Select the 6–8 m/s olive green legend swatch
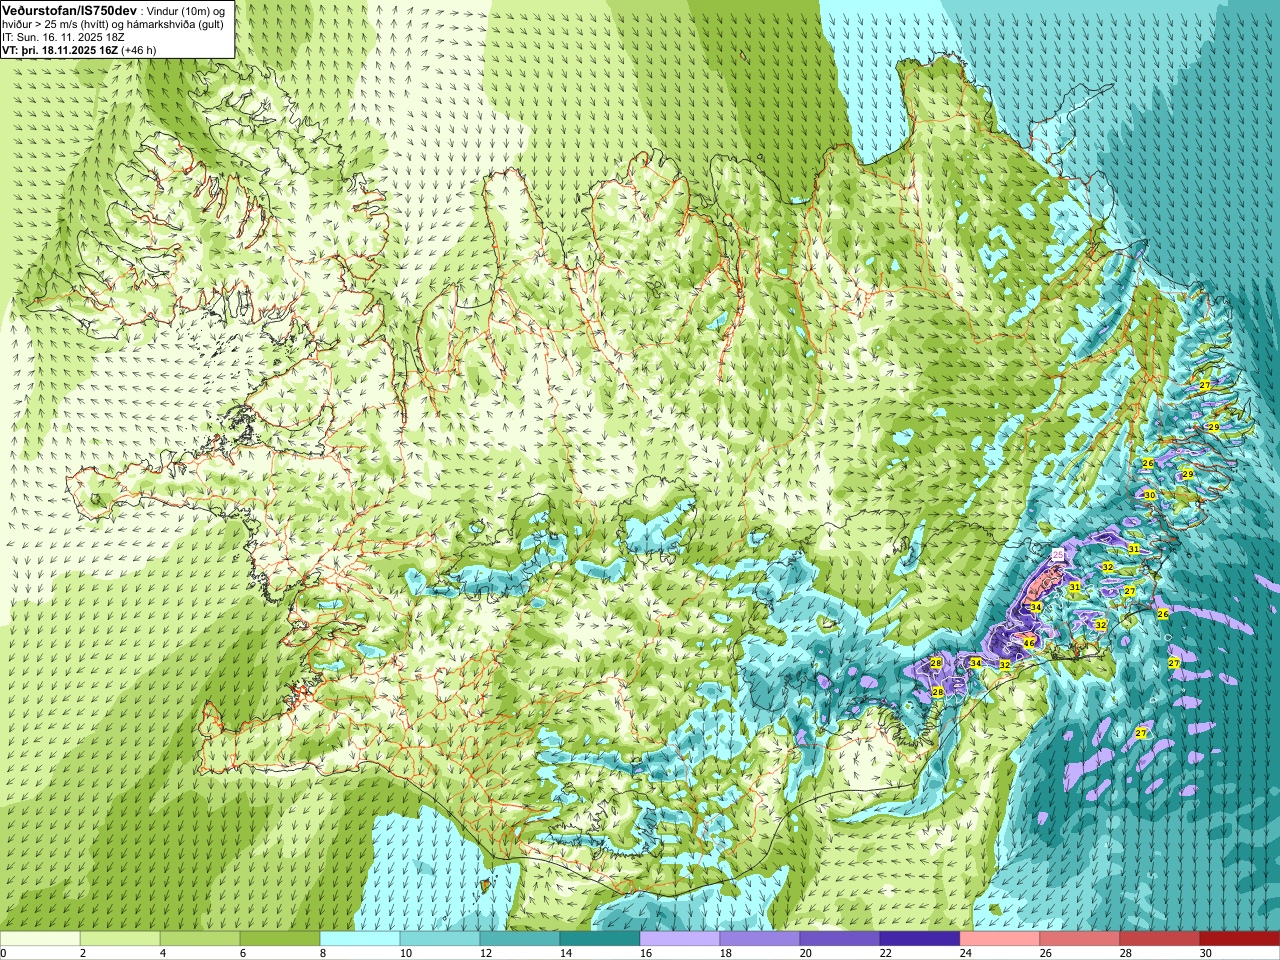The height and width of the screenshot is (960, 1280). click(x=280, y=939)
